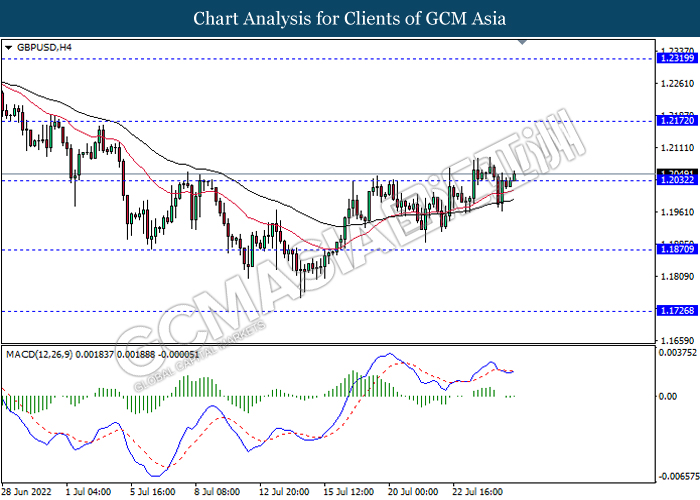Click the 0.003752 MACD scale value
The image size is (700, 500).
coord(678,353)
